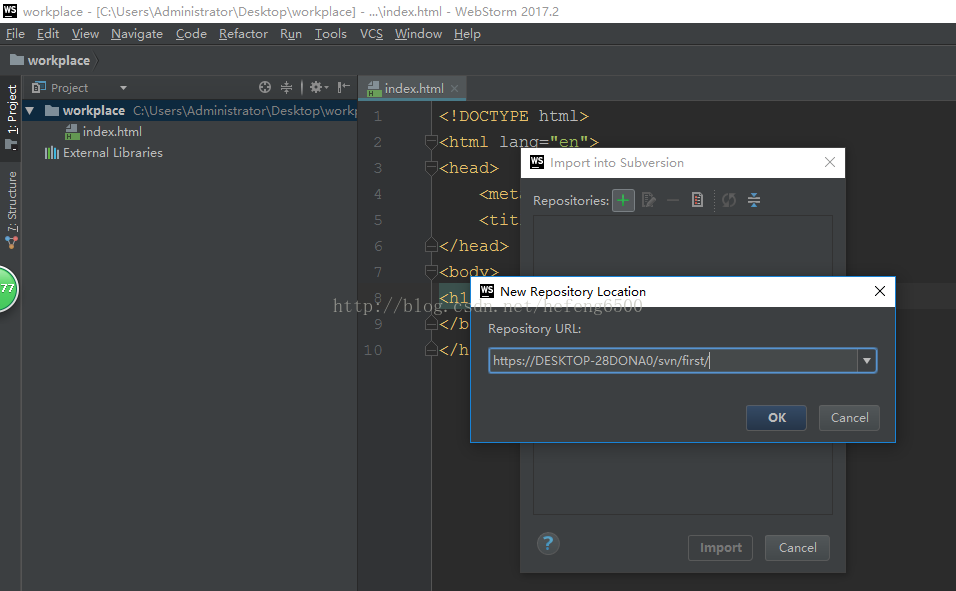Open the Project view selector dropdown

123,88
